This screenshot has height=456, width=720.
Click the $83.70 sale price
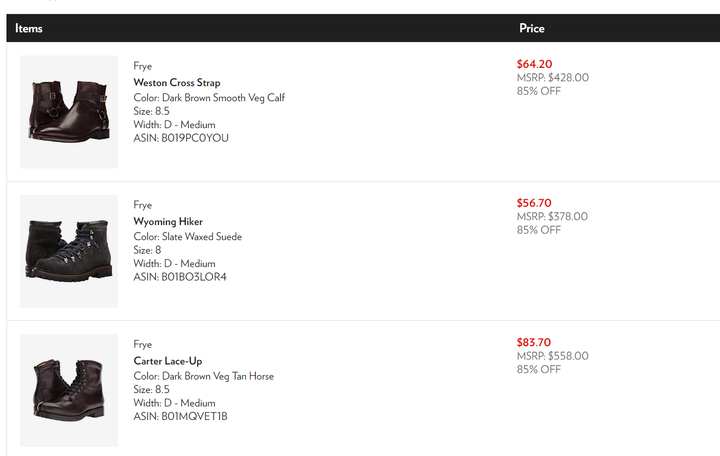click(x=534, y=343)
